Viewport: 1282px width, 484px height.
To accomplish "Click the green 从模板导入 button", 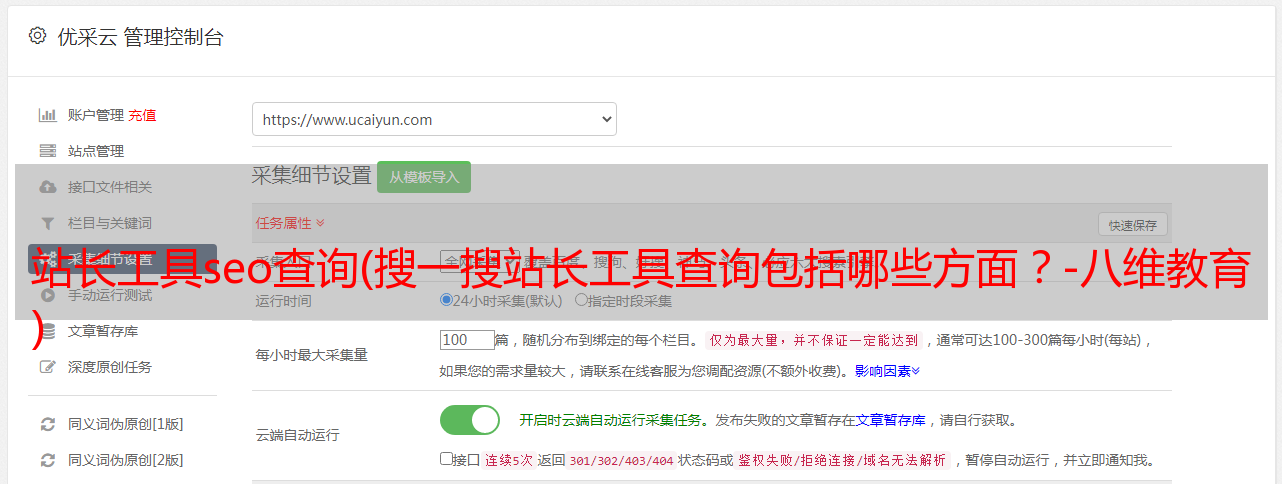I will (x=424, y=177).
